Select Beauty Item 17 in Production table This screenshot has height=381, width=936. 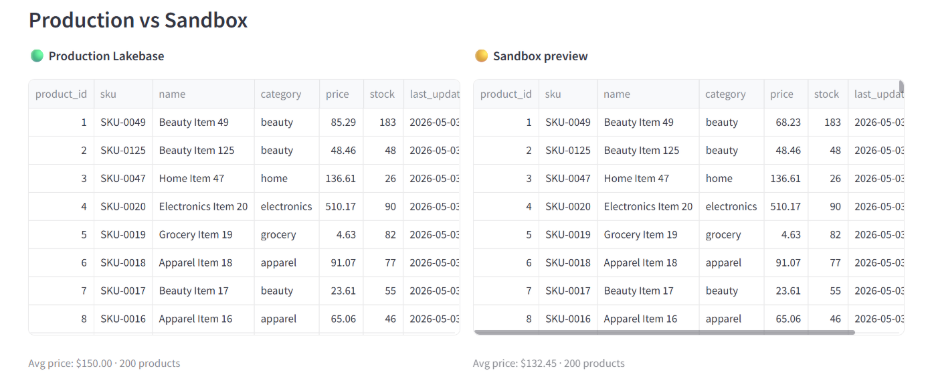coord(204,291)
